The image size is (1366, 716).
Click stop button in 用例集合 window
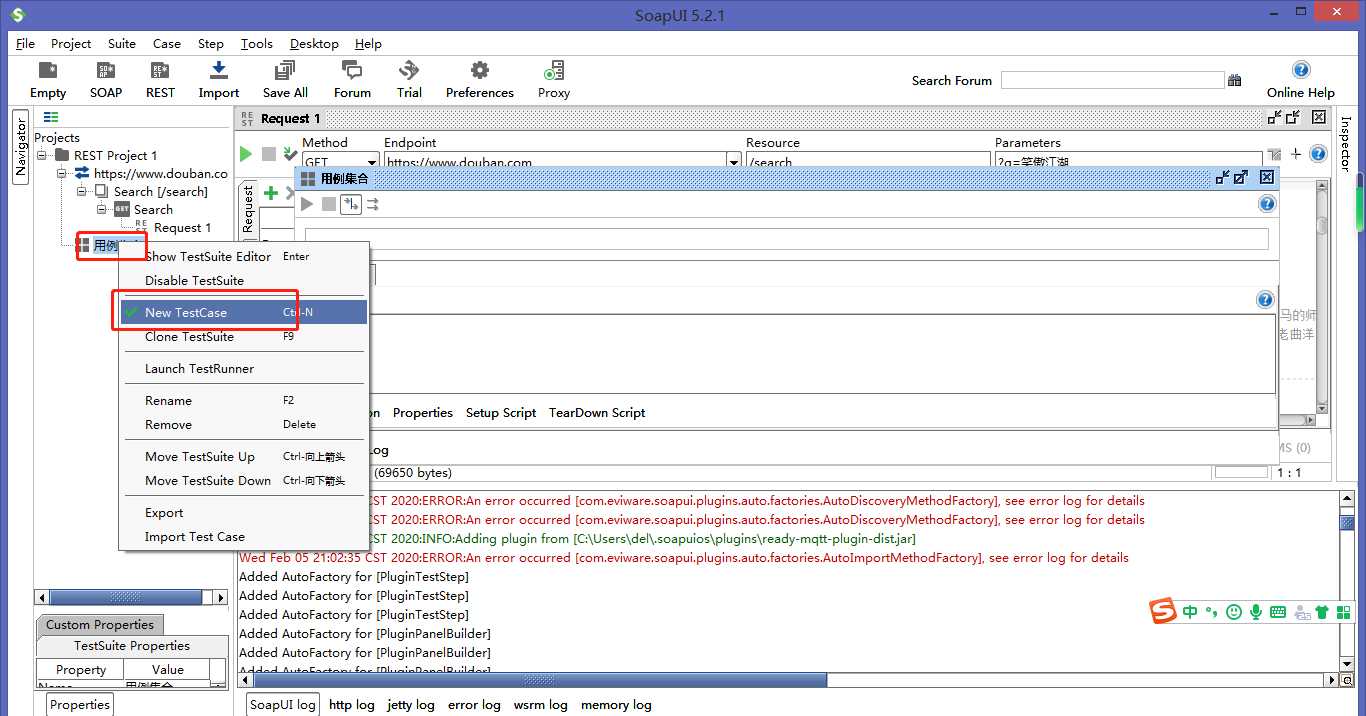pyautogui.click(x=329, y=204)
